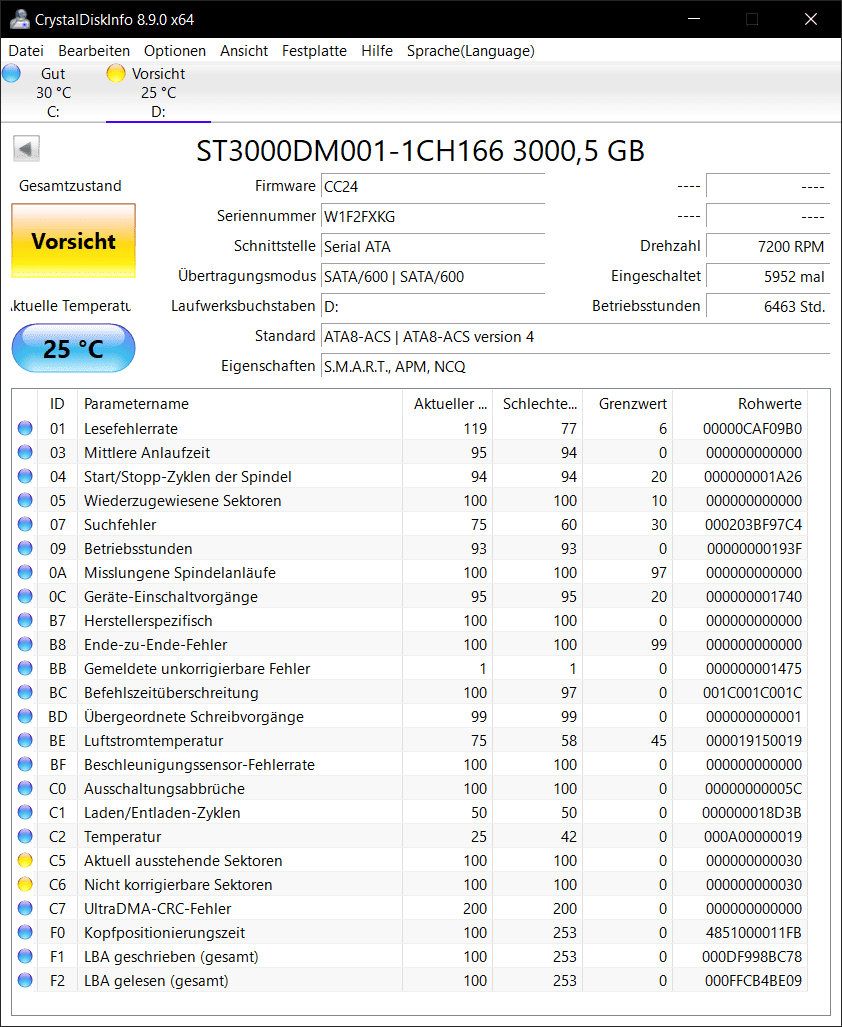Click the Laufwerksbuchstaben field D:
The width and height of the screenshot is (842, 1027).
(433, 307)
